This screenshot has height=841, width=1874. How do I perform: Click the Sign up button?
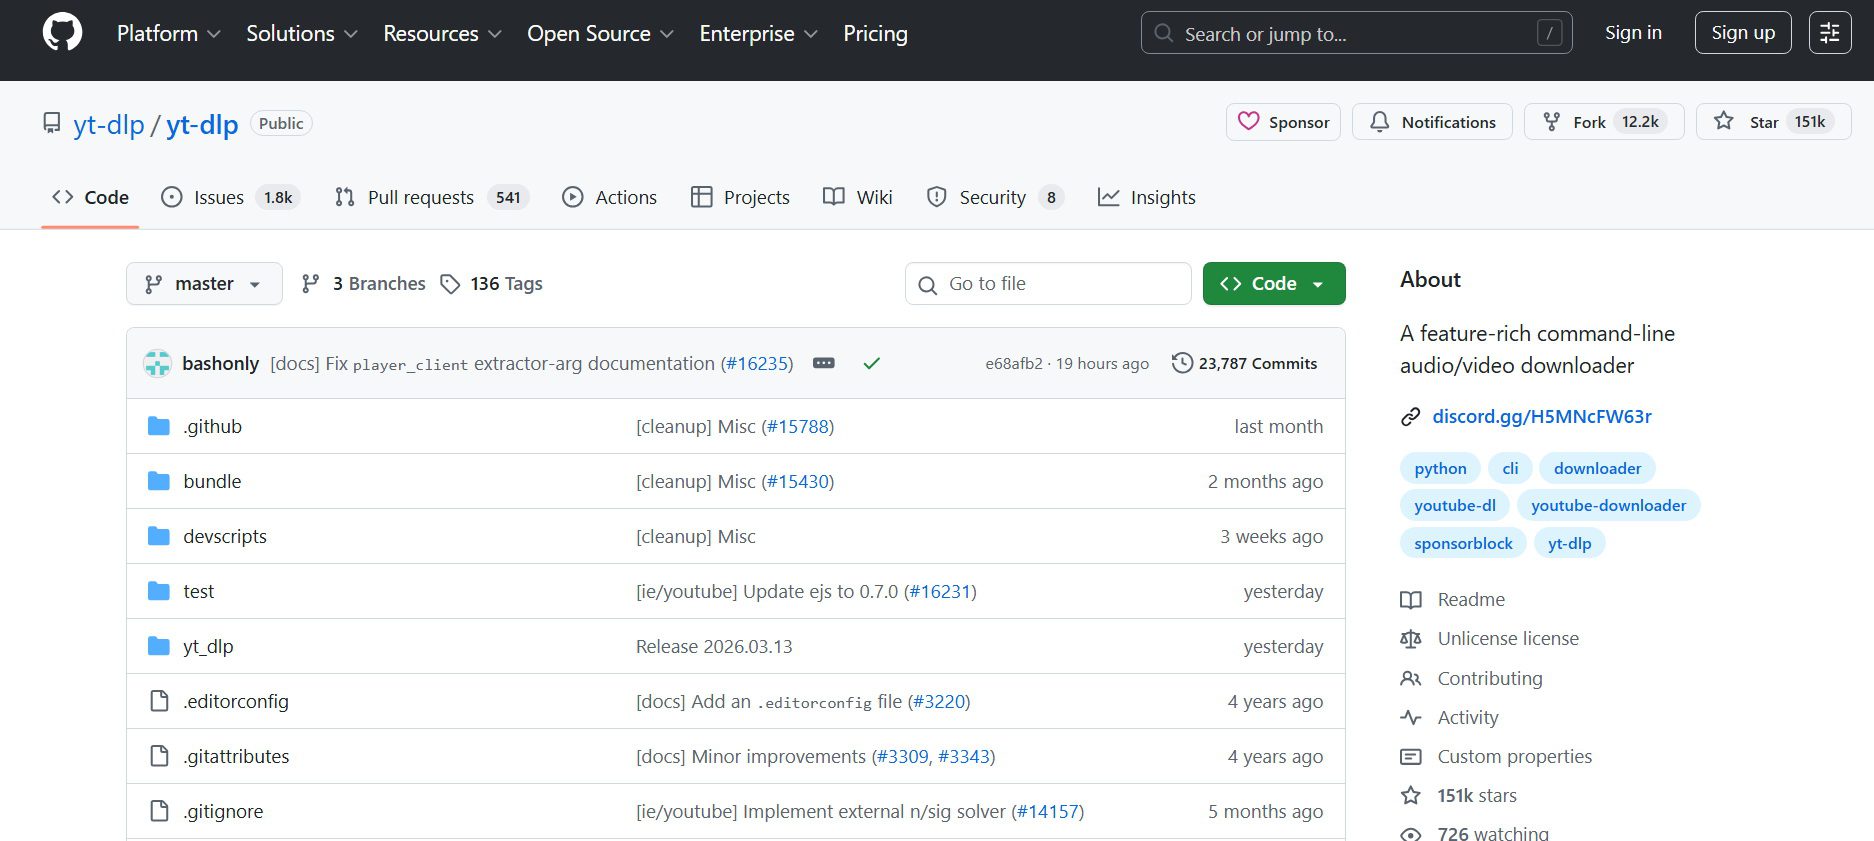pos(1742,33)
